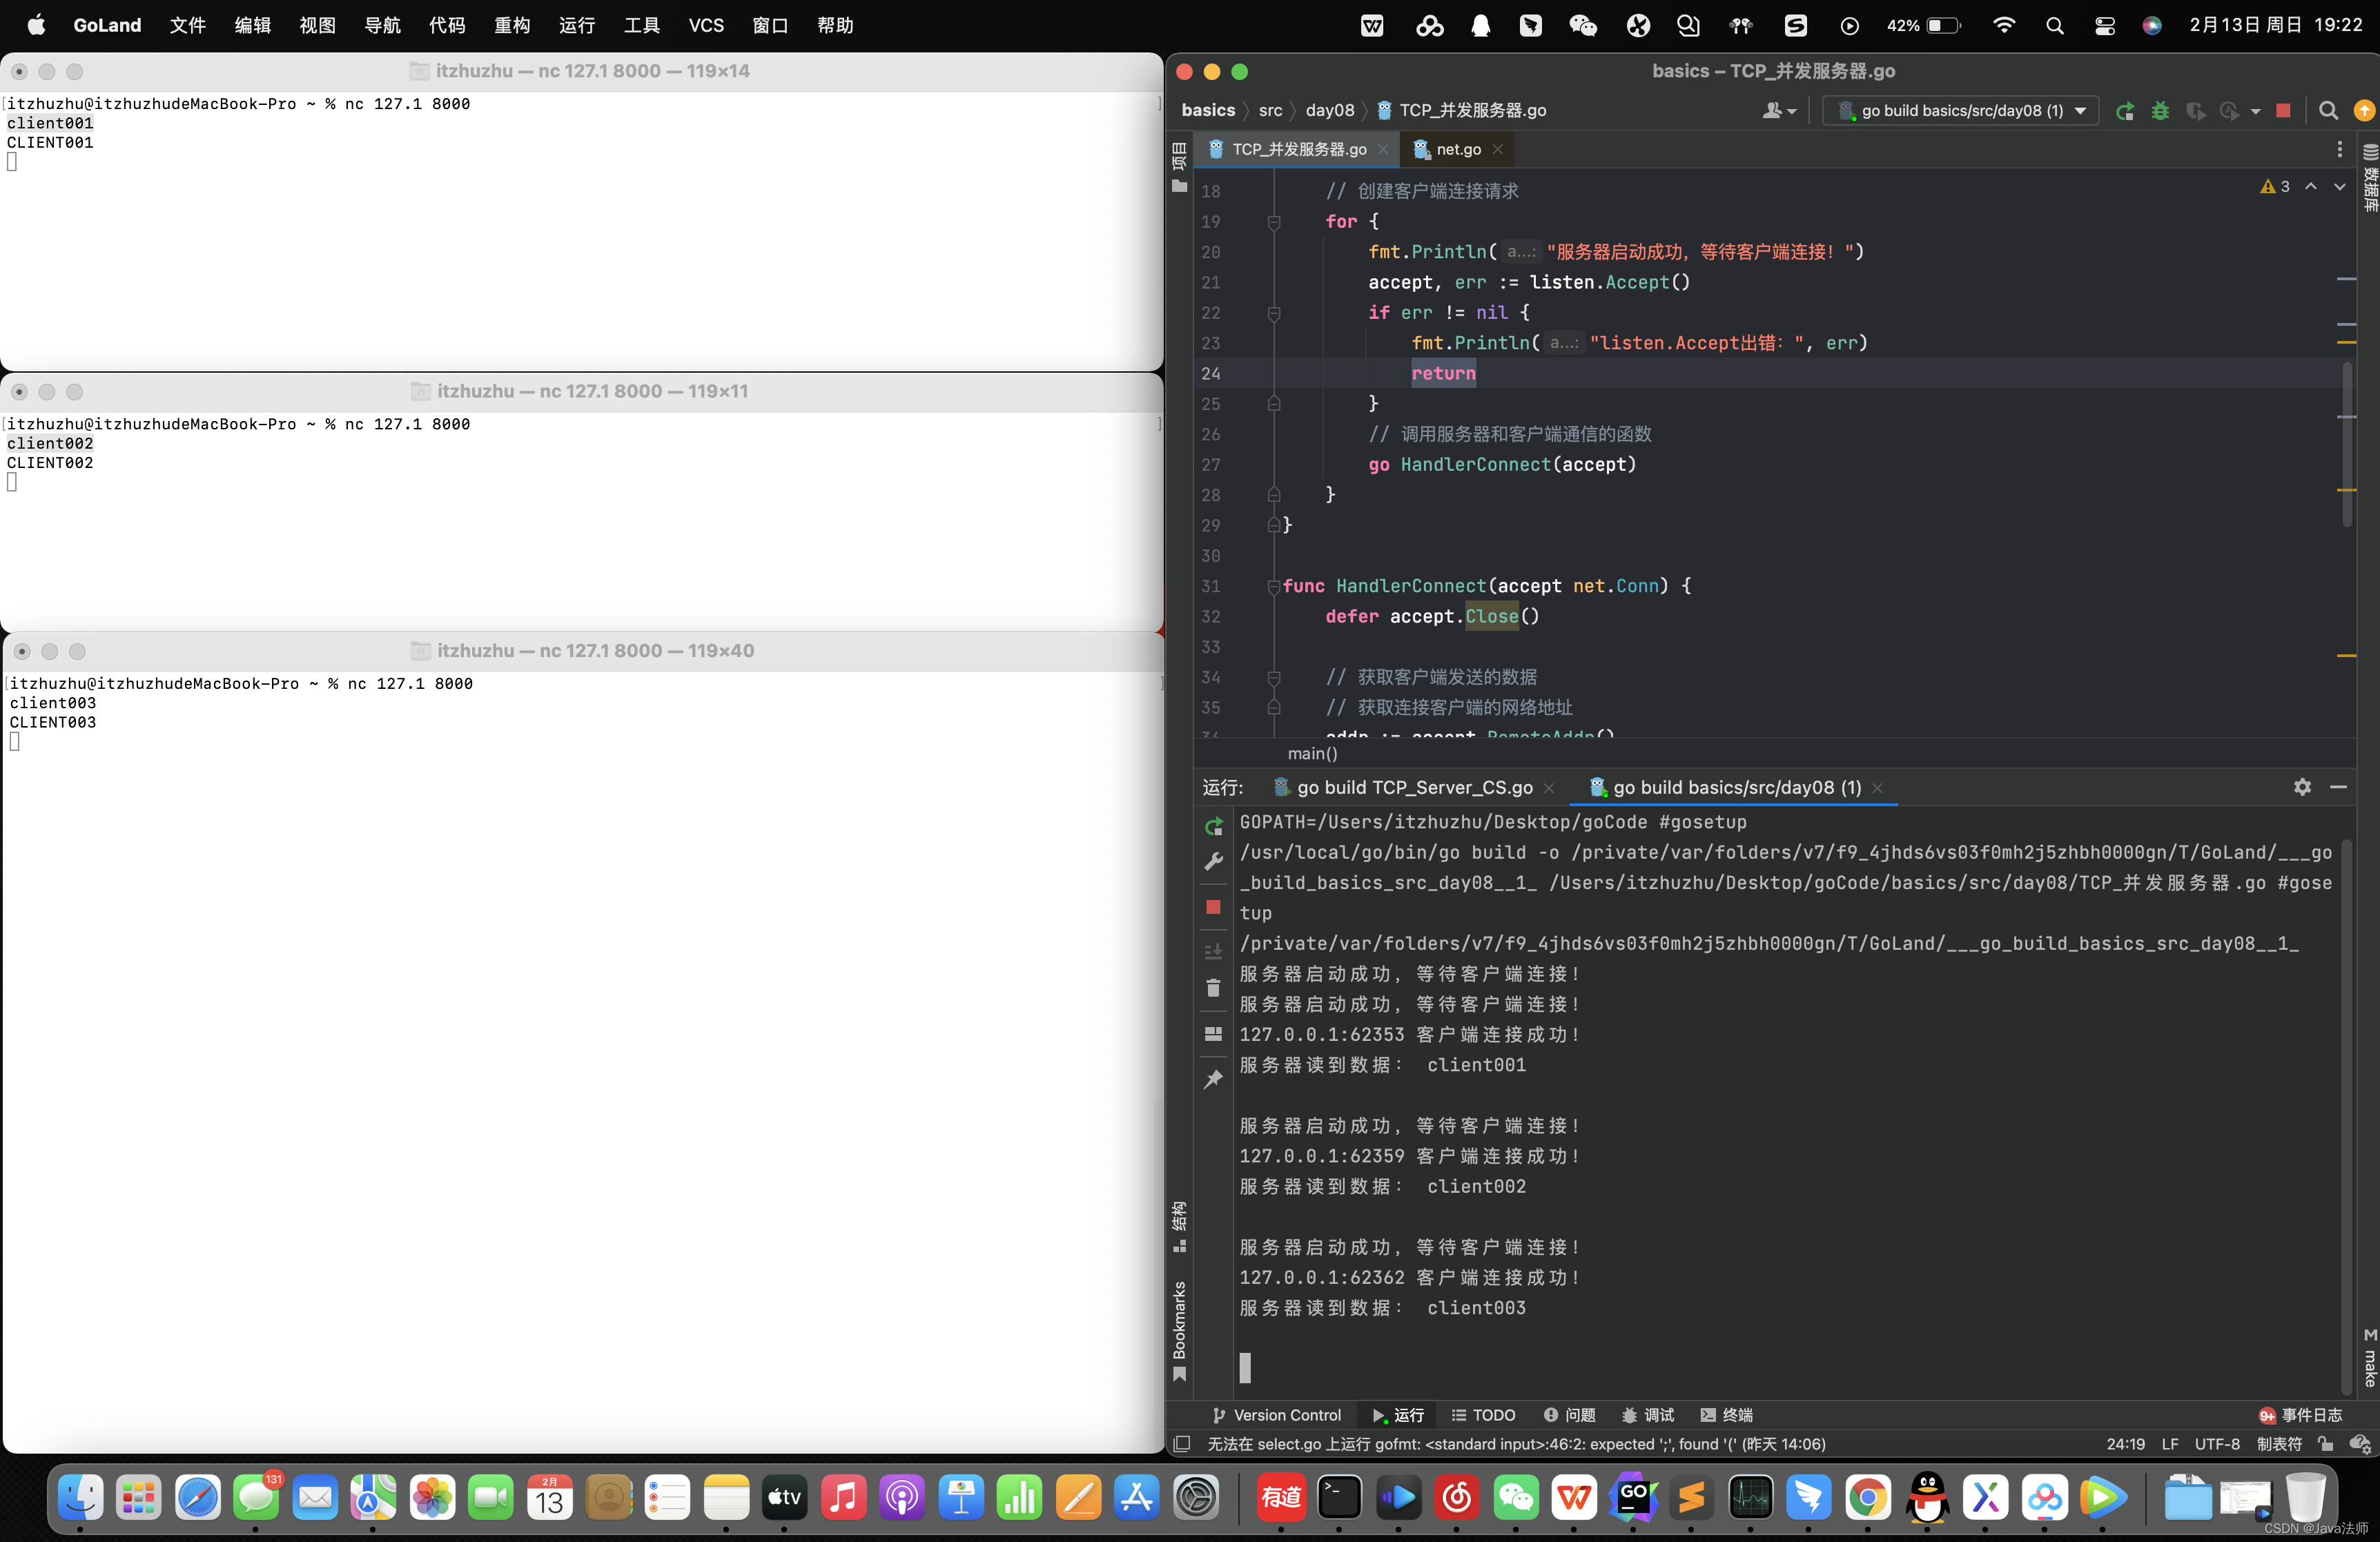Stop the program with toolbar red square
The width and height of the screenshot is (2380, 1542).
2283,111
